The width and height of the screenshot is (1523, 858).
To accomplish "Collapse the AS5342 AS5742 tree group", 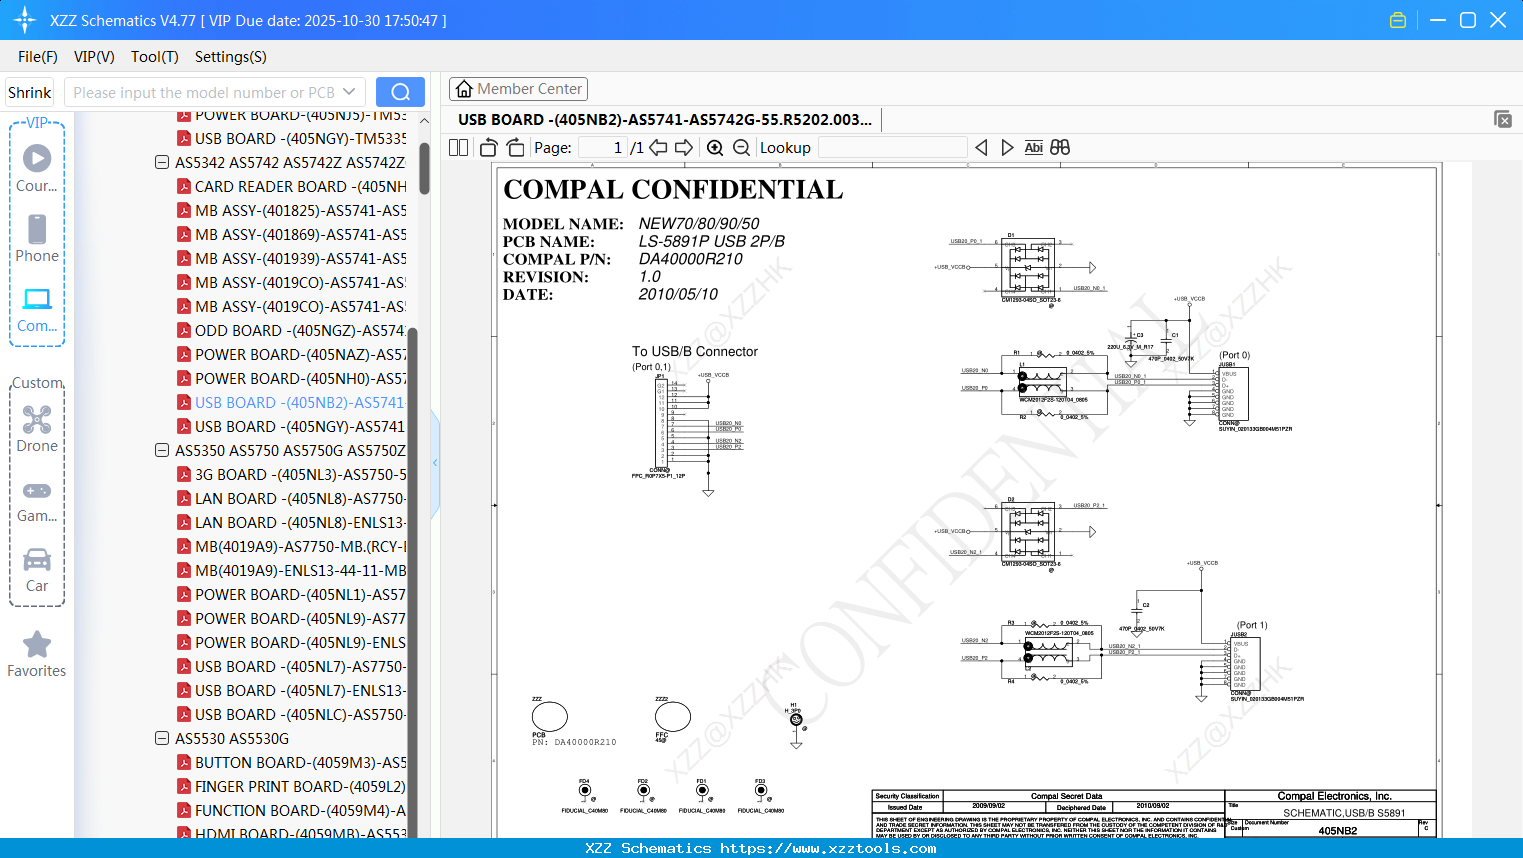I will click(x=162, y=162).
